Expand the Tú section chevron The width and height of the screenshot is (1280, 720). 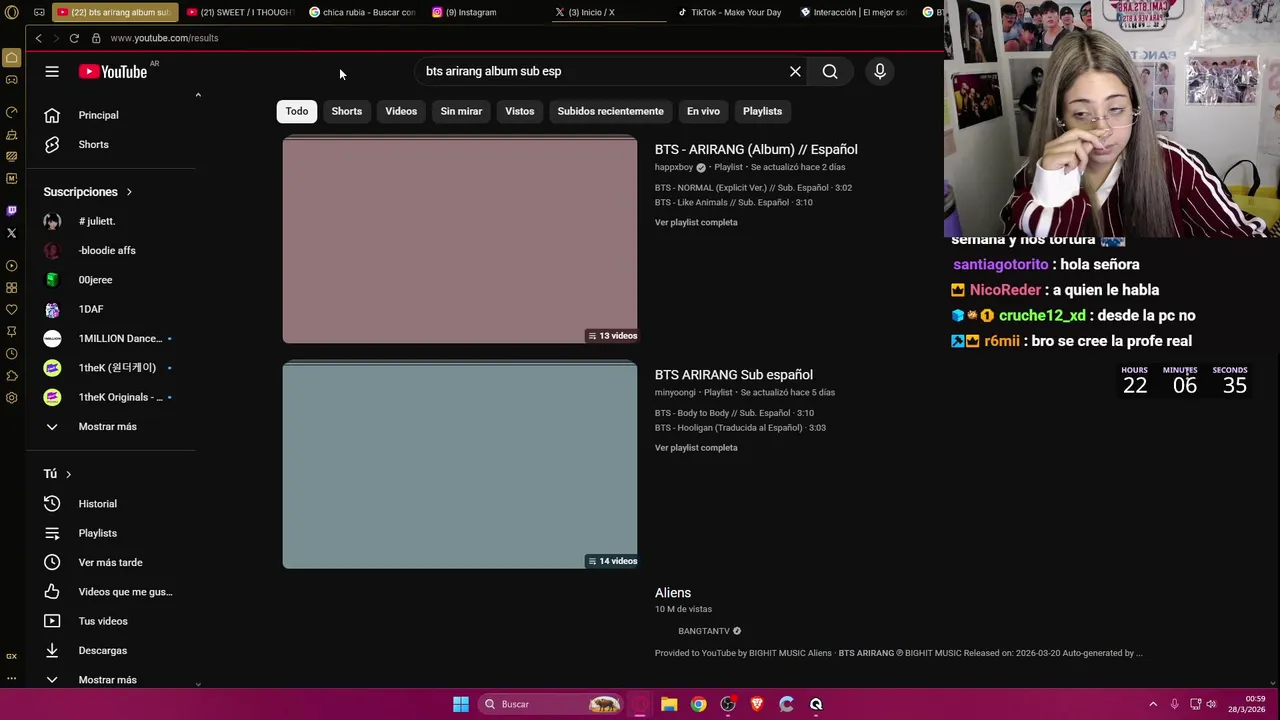point(68,474)
